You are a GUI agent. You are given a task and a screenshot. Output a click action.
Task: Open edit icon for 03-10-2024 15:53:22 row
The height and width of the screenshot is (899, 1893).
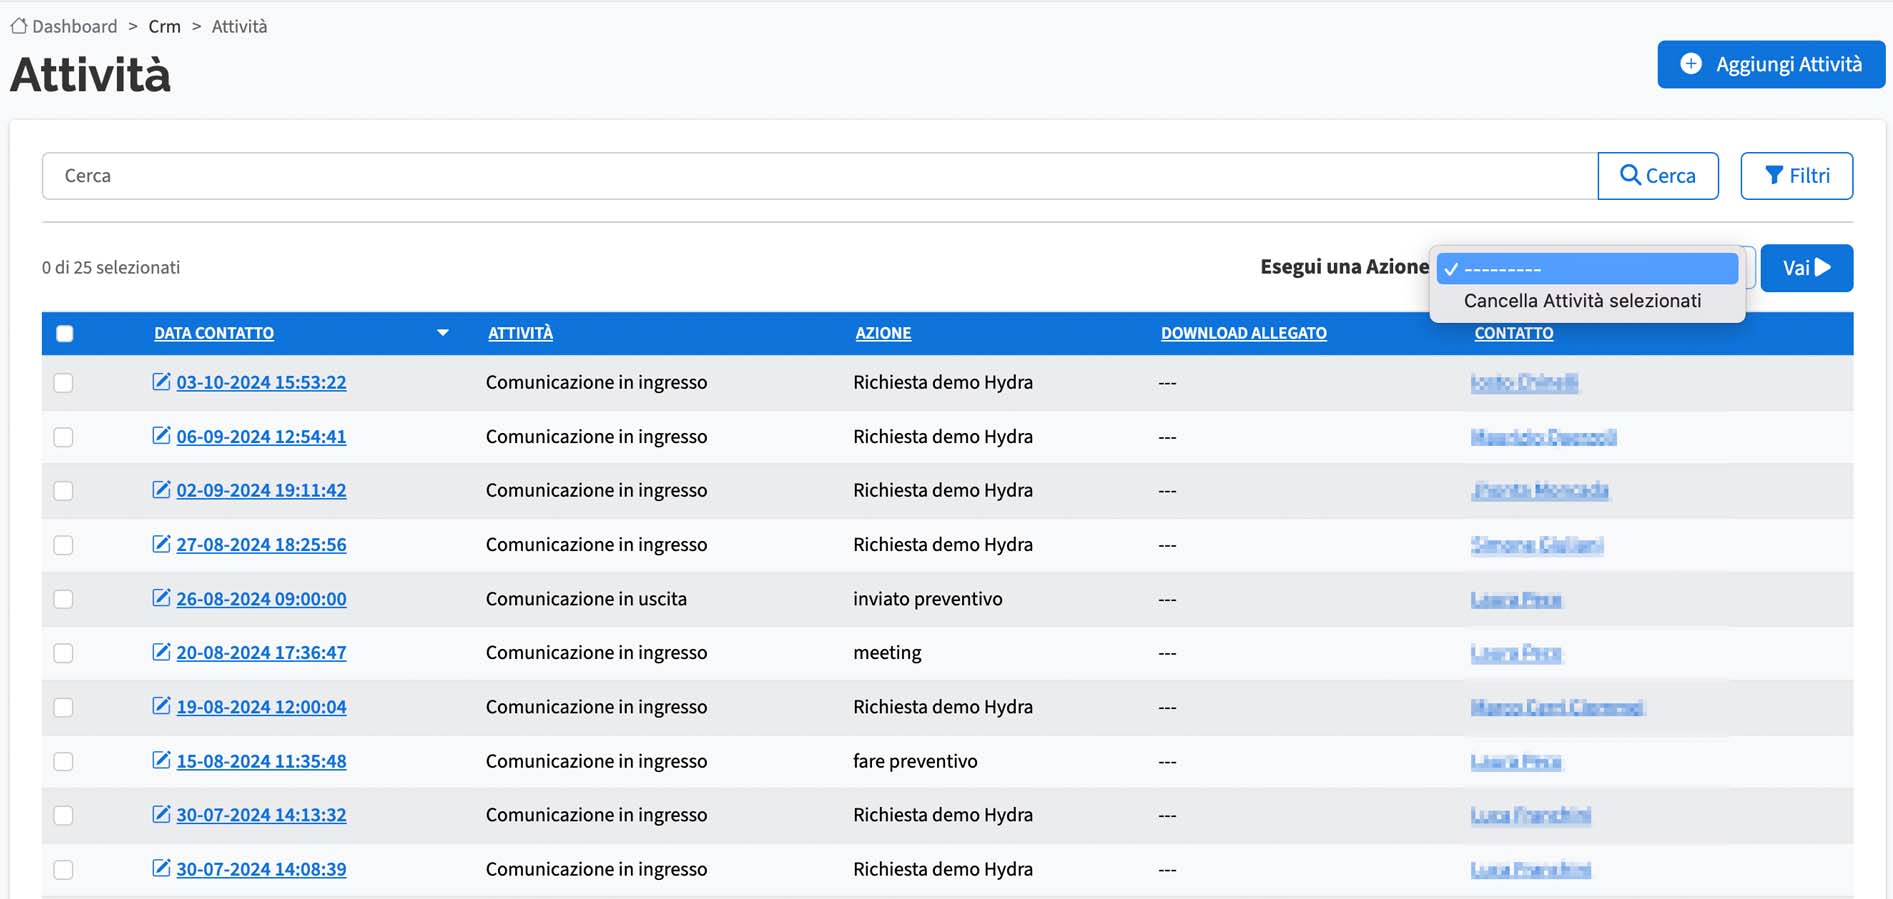[x=161, y=381]
